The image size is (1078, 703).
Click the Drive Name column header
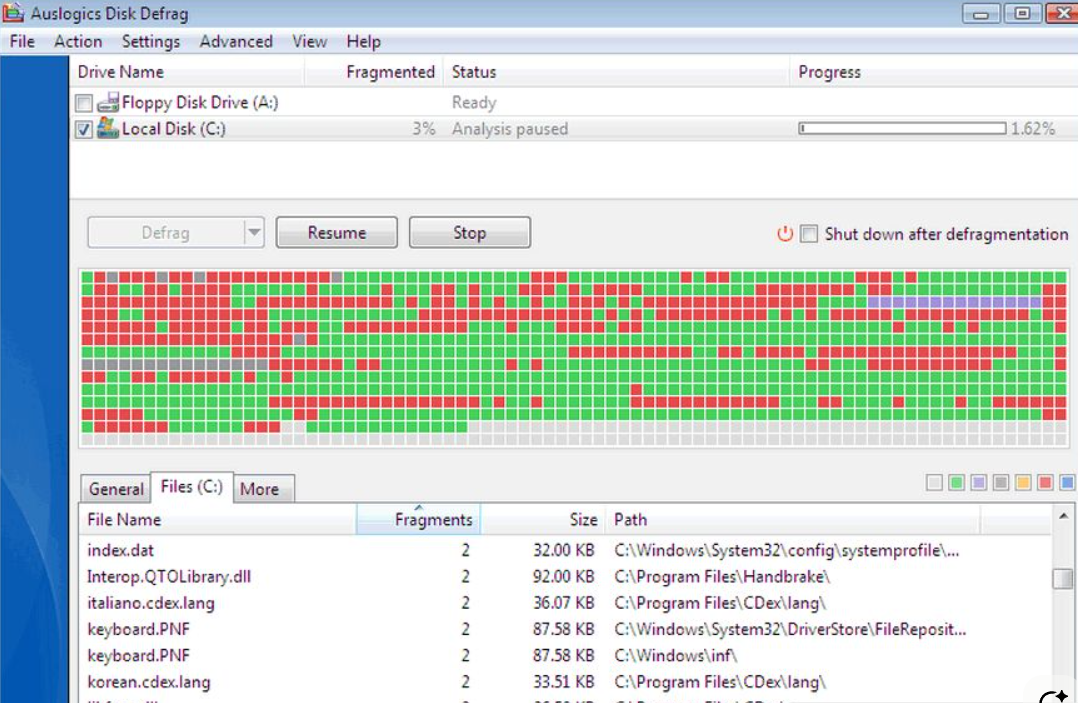[187, 71]
